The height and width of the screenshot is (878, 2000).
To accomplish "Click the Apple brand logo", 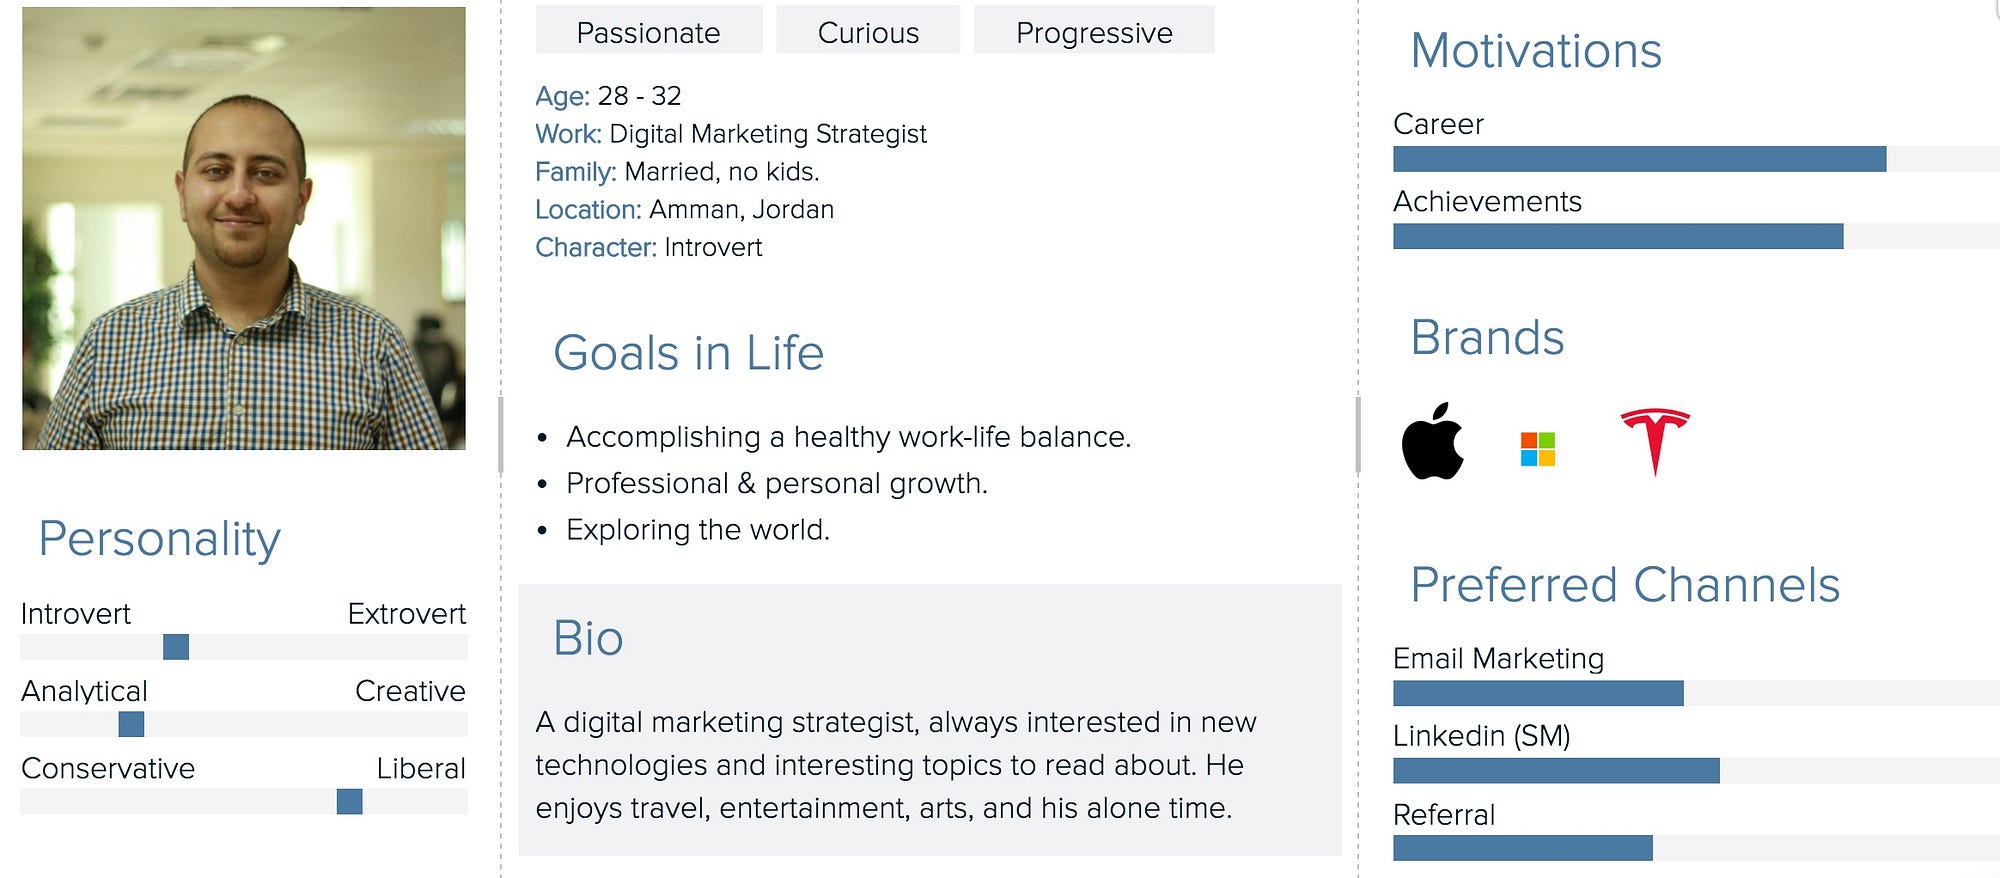I will tap(1432, 441).
